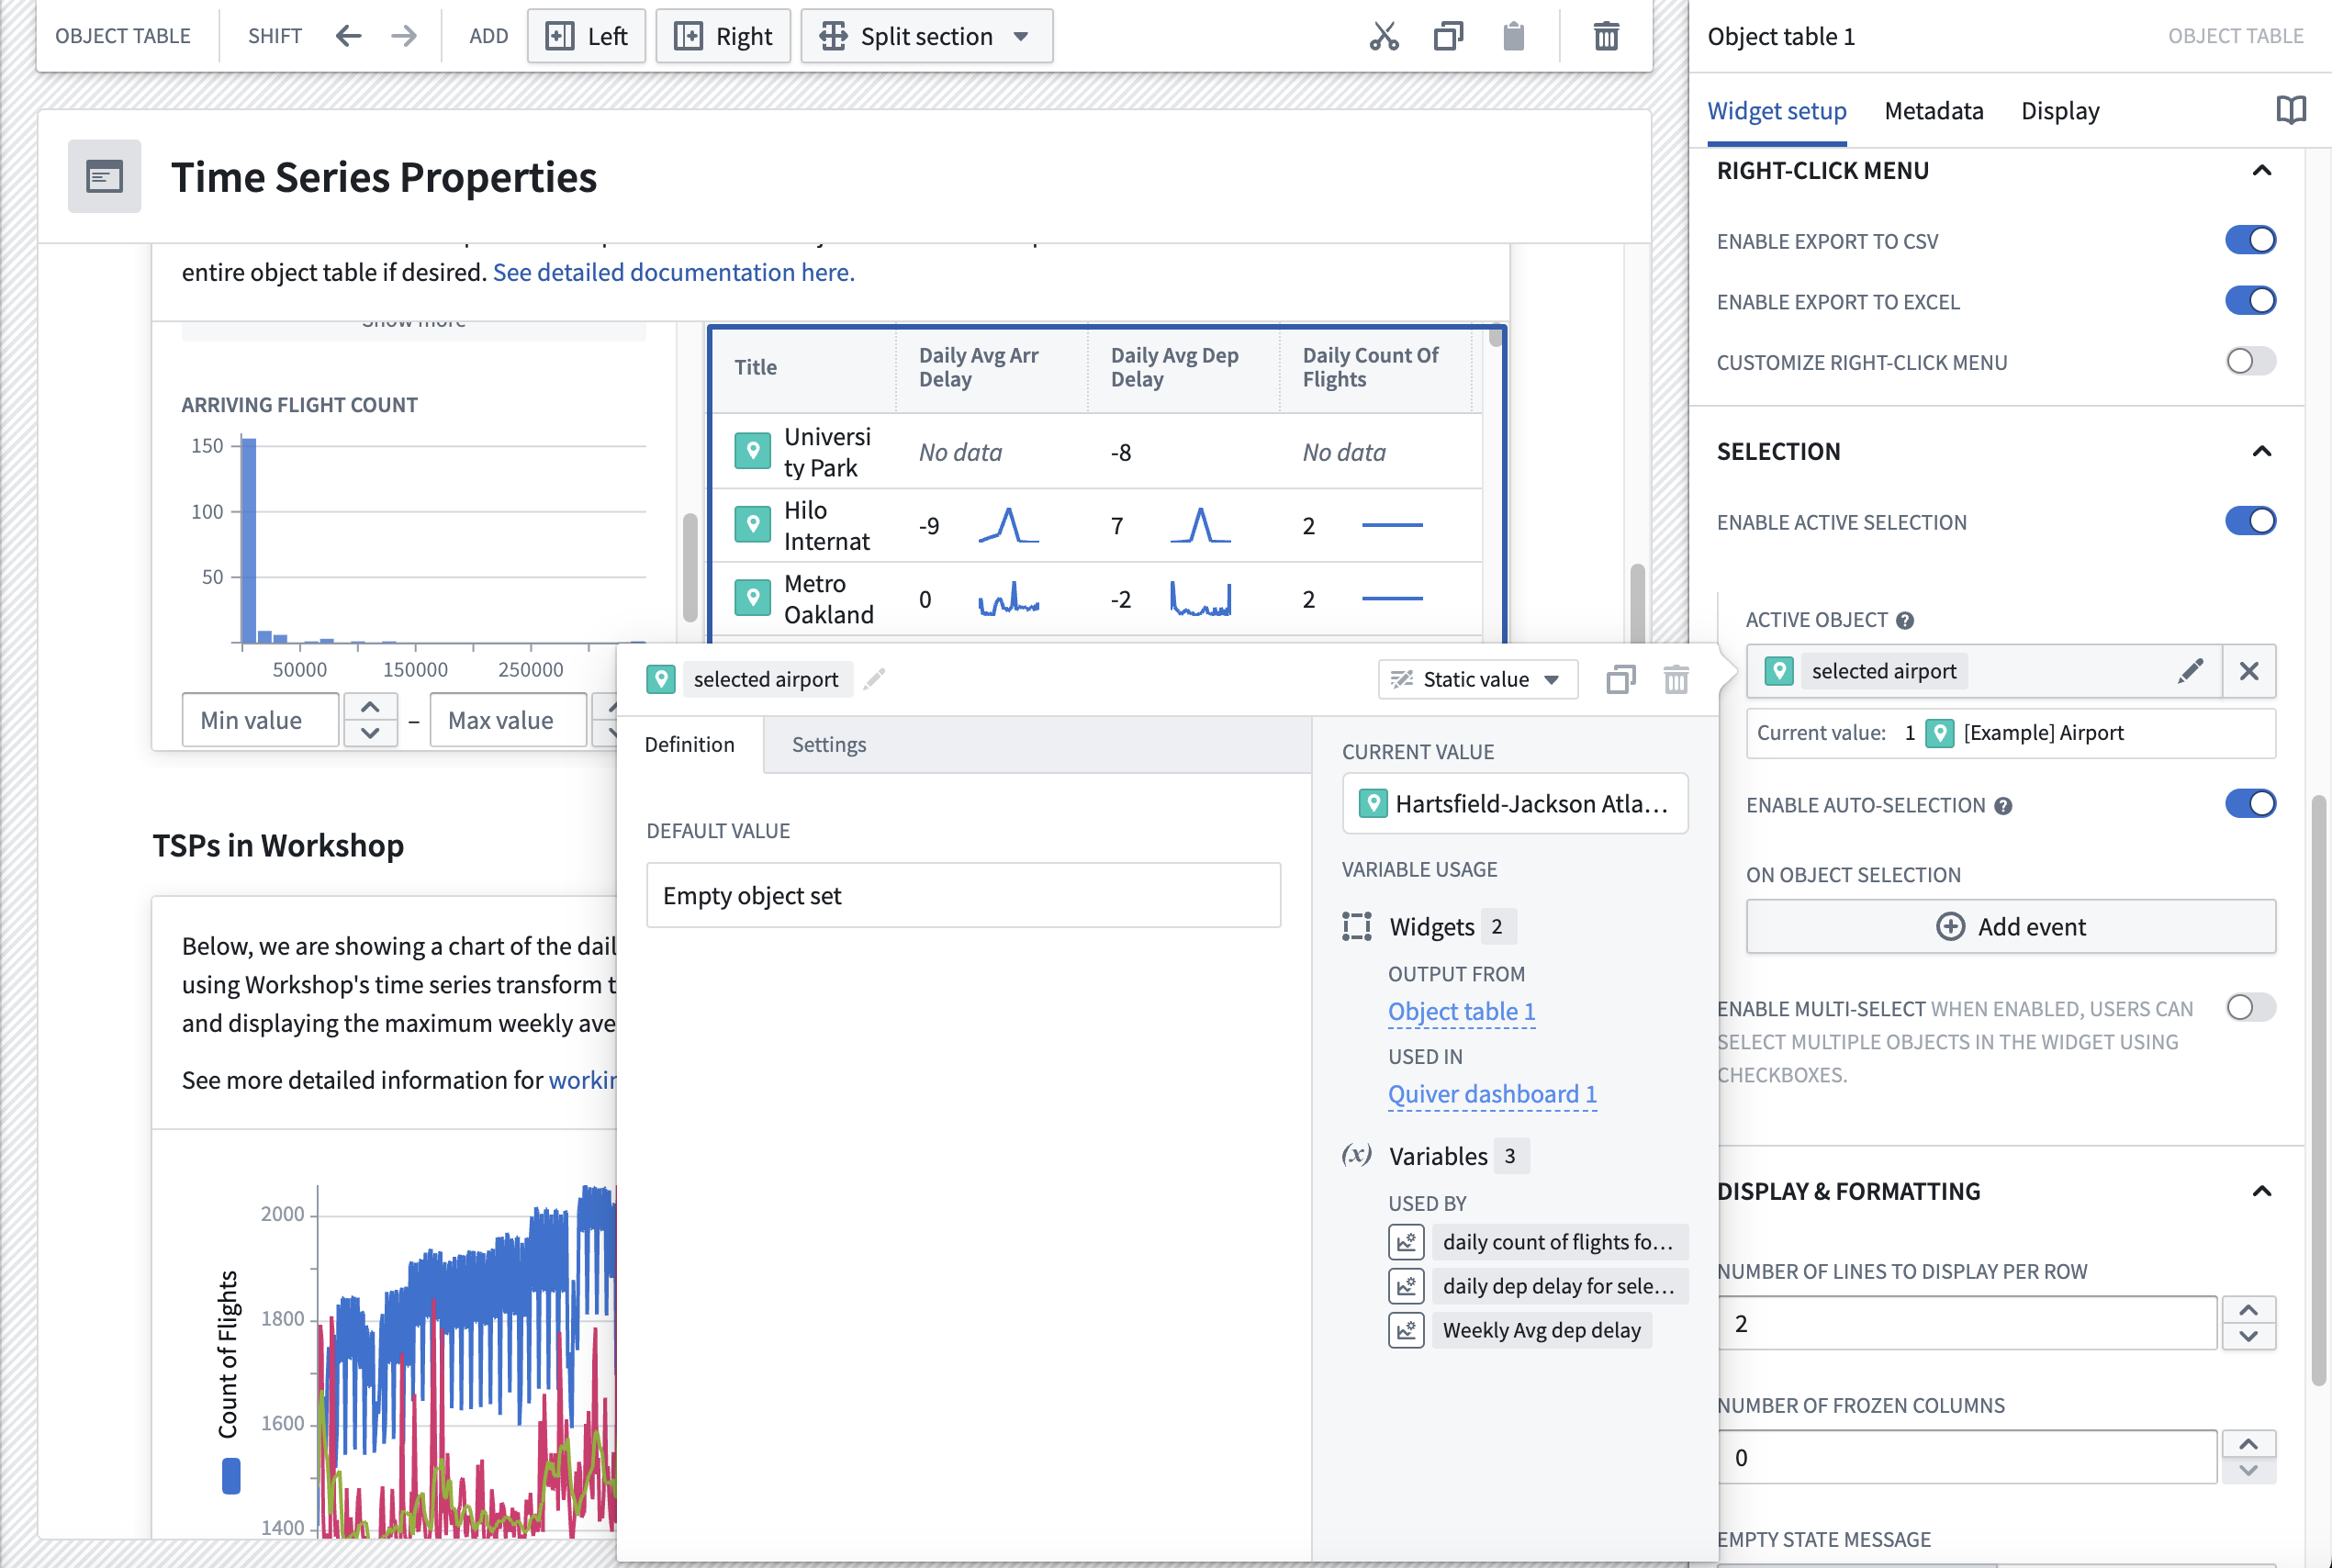
Task: Open help for Enable Auto-Selection
Action: click(x=2003, y=806)
